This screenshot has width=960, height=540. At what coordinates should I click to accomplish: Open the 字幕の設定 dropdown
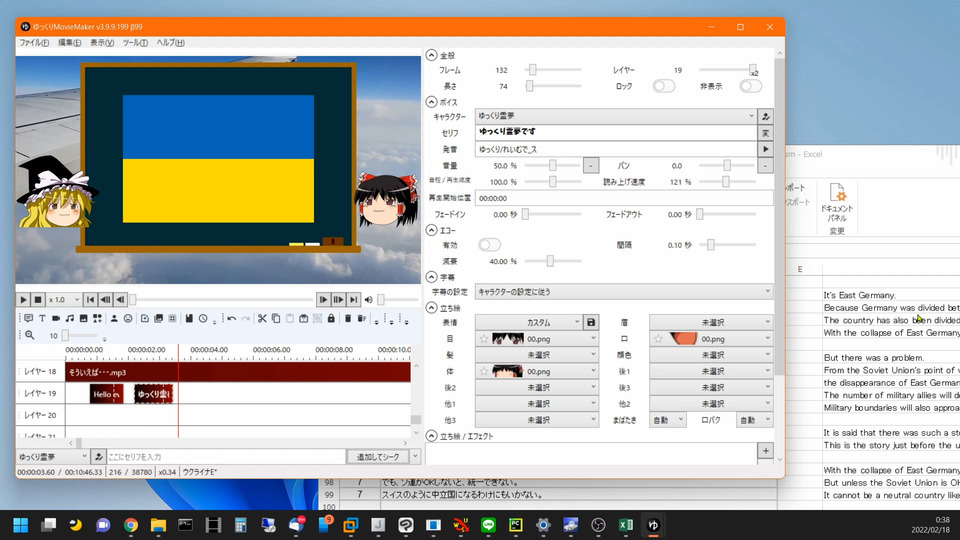coord(624,291)
